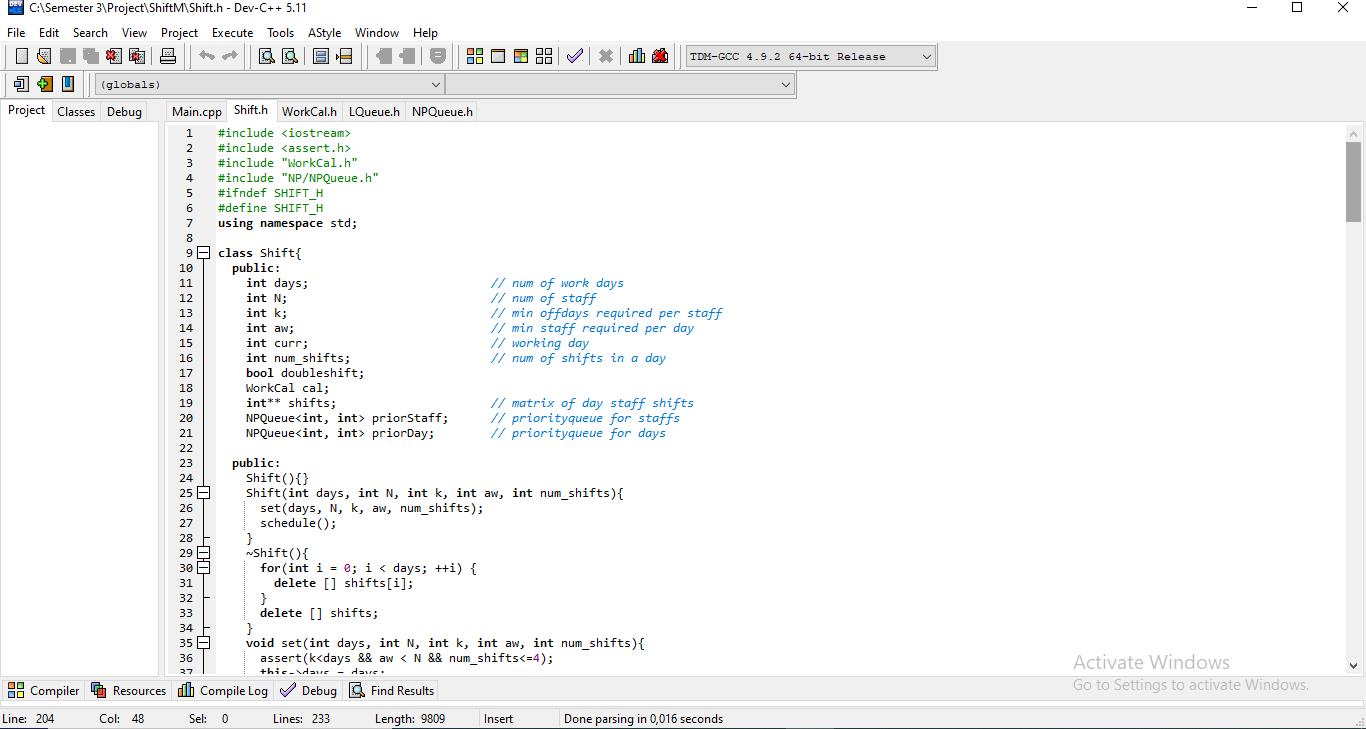Click the Goto Line toolbar icon
Screen dimensions: 1366x729
tap(345, 56)
